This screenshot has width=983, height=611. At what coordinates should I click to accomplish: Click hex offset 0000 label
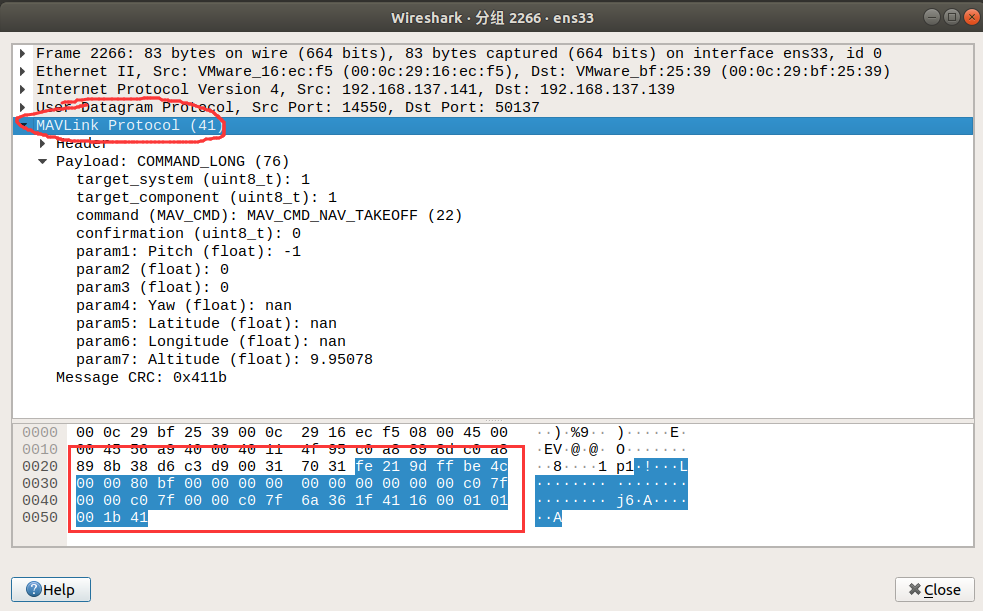pyautogui.click(x=39, y=432)
